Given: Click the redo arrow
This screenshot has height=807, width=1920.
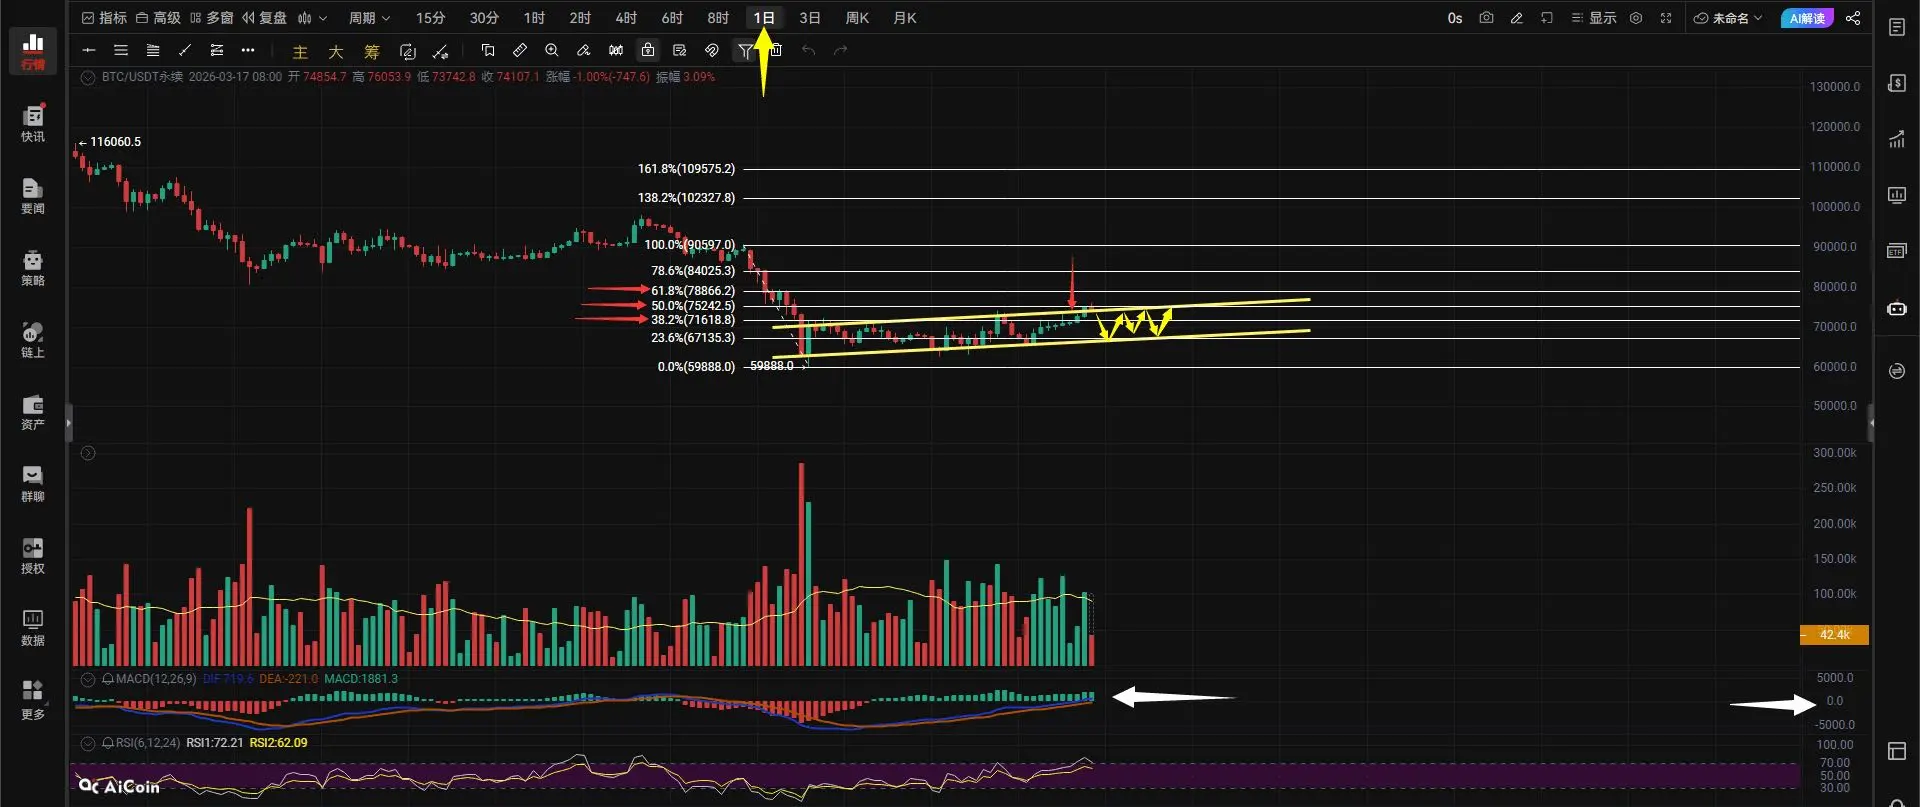Looking at the screenshot, I should (x=840, y=50).
